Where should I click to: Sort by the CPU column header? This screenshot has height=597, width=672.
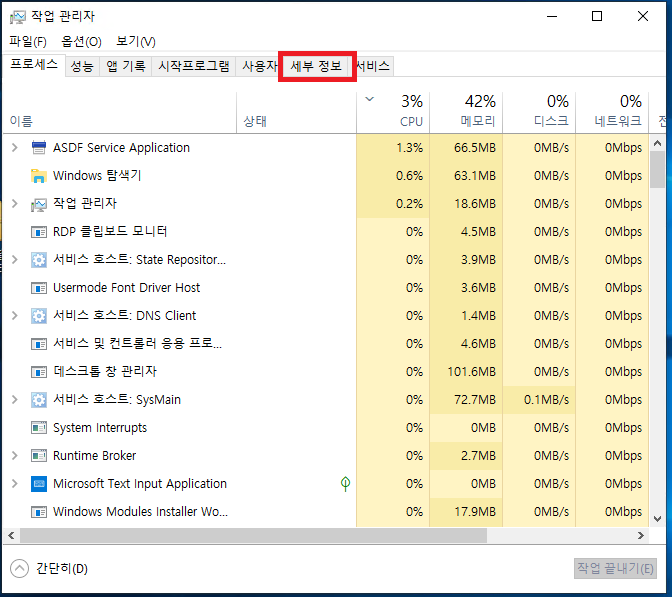point(393,112)
